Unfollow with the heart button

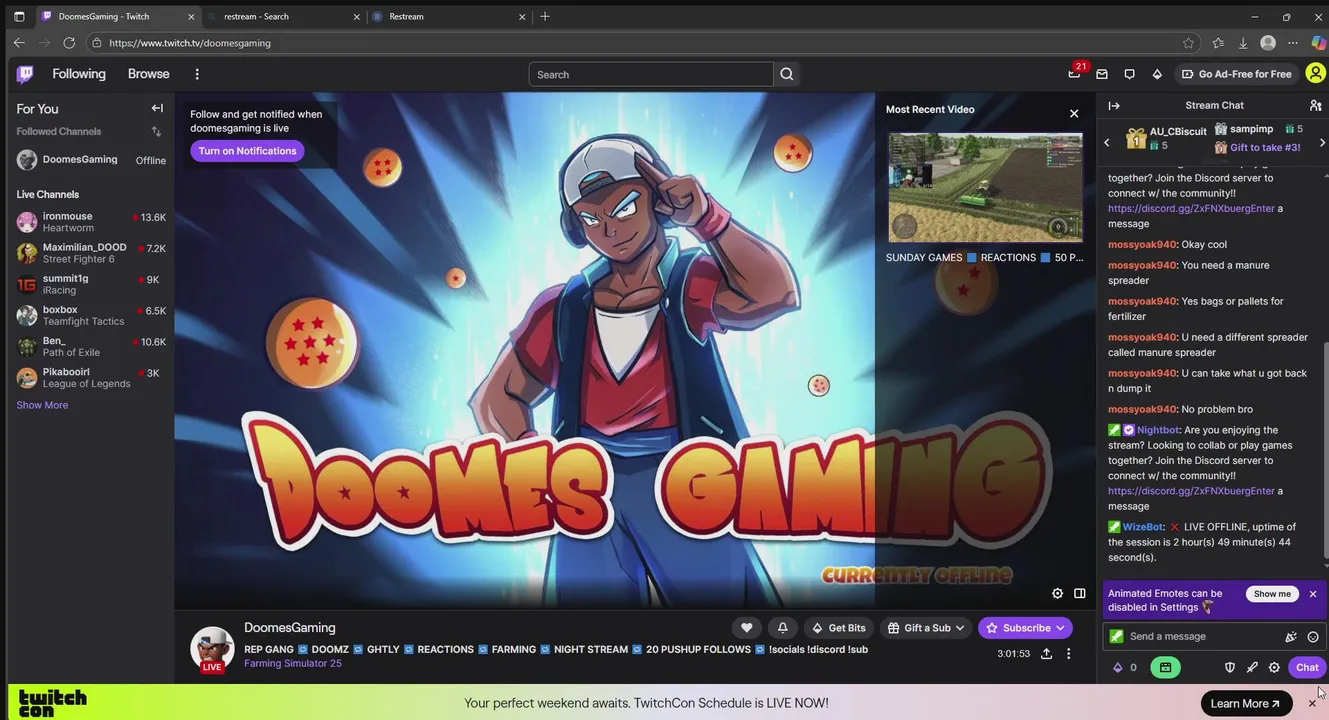click(746, 628)
